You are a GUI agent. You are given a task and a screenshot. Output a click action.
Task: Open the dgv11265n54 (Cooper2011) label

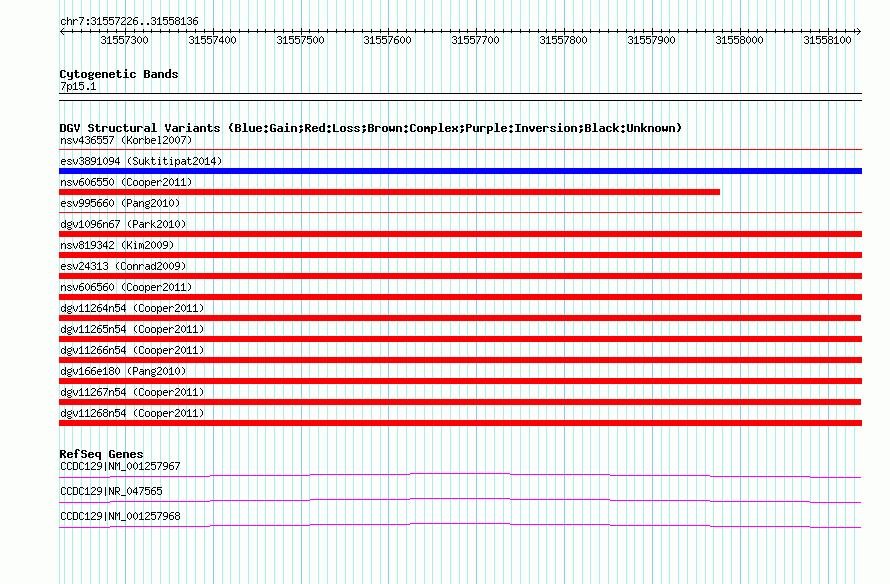(132, 329)
